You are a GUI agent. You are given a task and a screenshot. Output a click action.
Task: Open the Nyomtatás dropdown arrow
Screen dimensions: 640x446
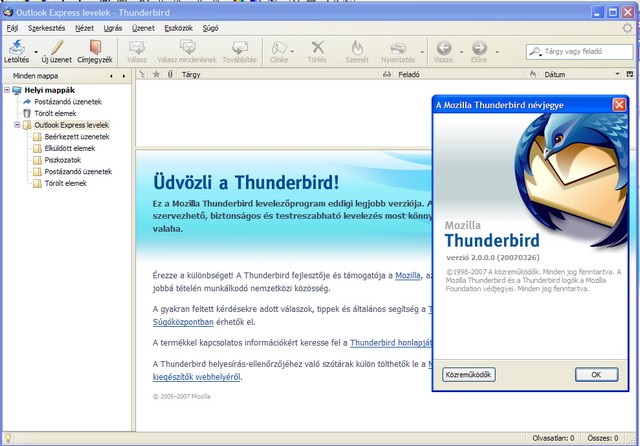click(422, 52)
